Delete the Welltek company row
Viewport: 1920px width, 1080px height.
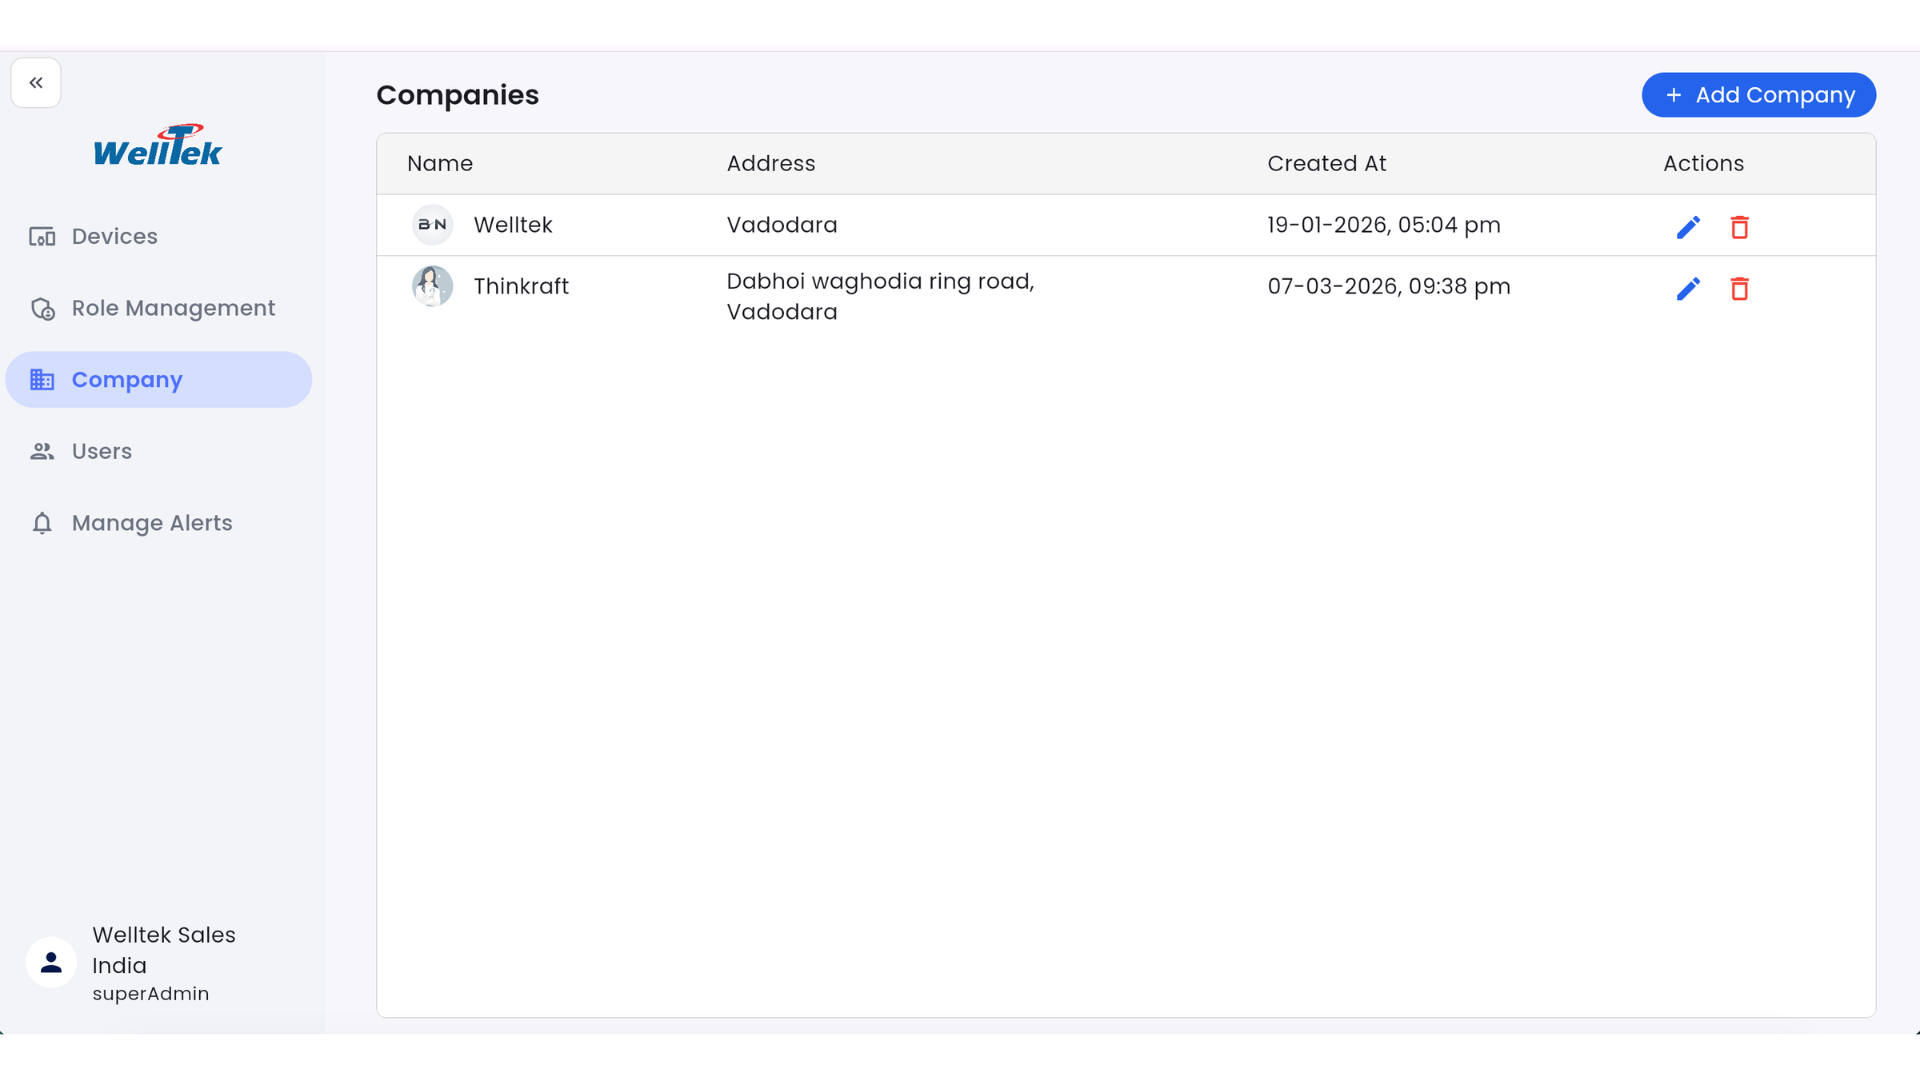point(1740,227)
